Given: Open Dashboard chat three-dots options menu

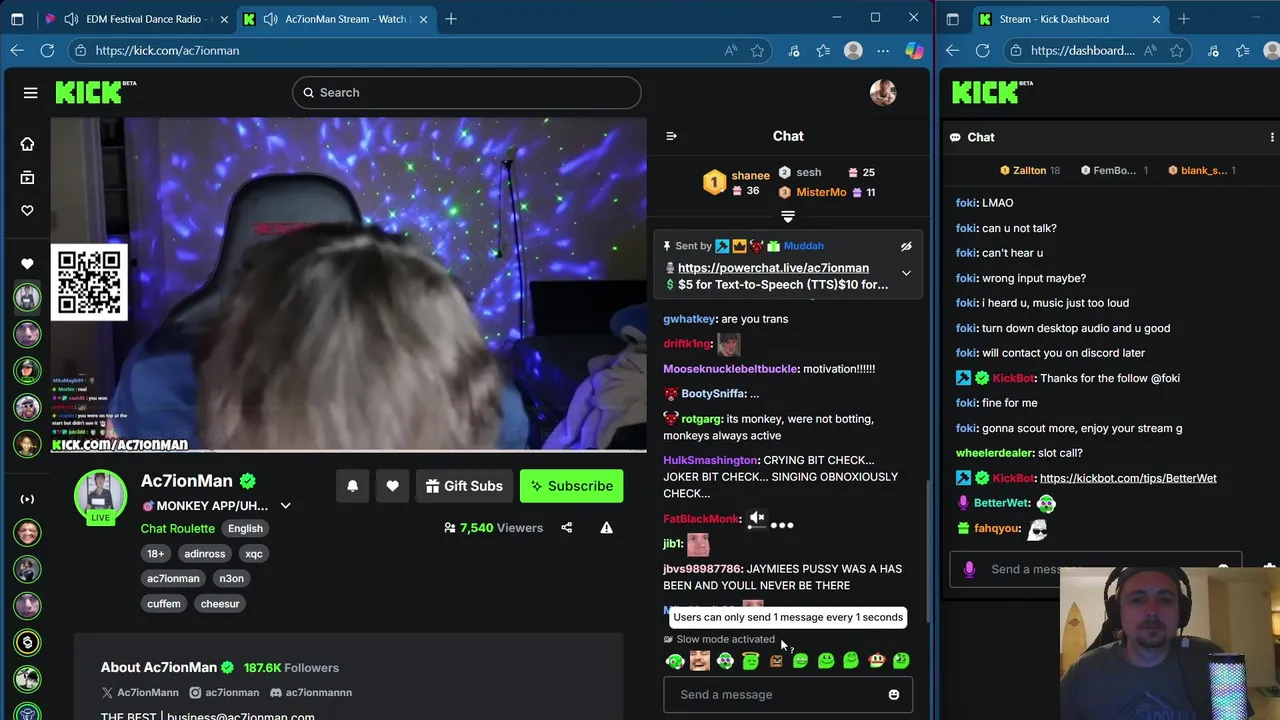Looking at the screenshot, I should [x=1272, y=137].
